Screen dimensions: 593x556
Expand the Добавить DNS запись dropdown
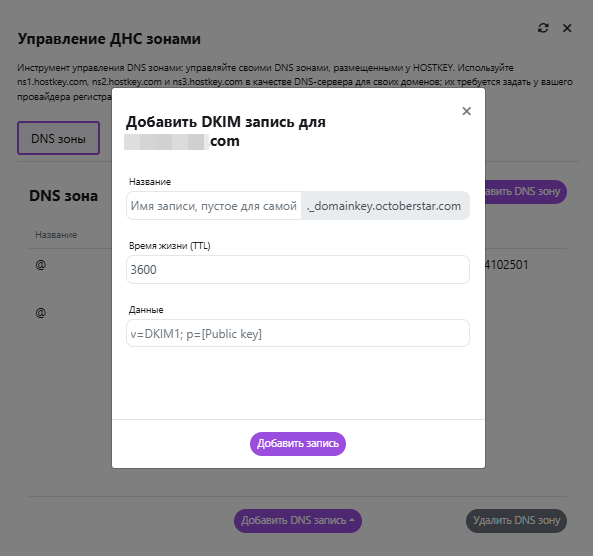click(x=298, y=520)
